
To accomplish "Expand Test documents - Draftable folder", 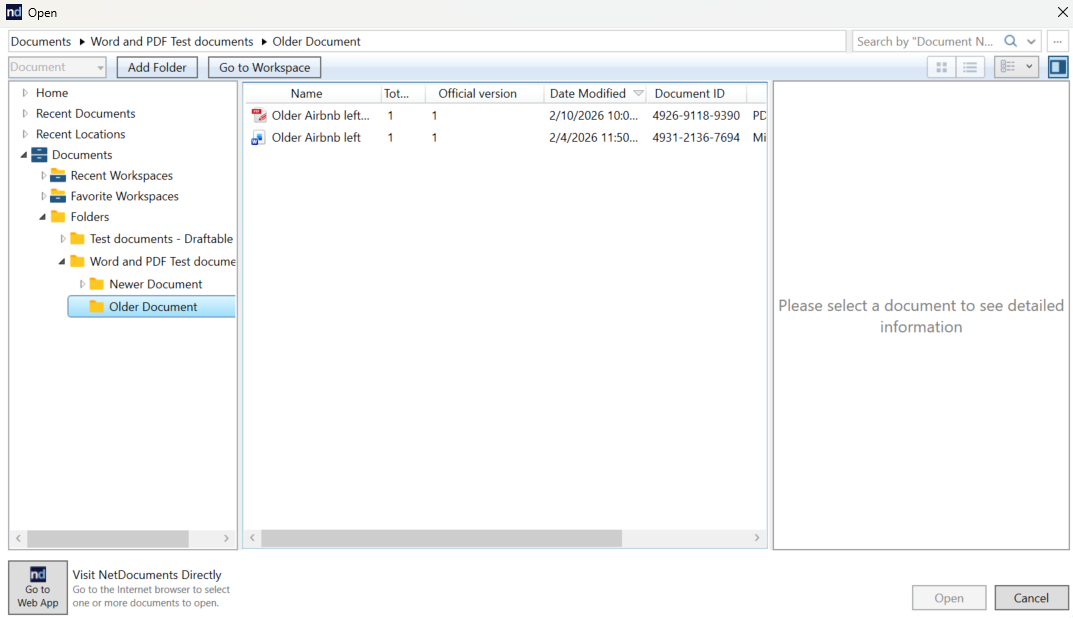I will click(x=62, y=239).
